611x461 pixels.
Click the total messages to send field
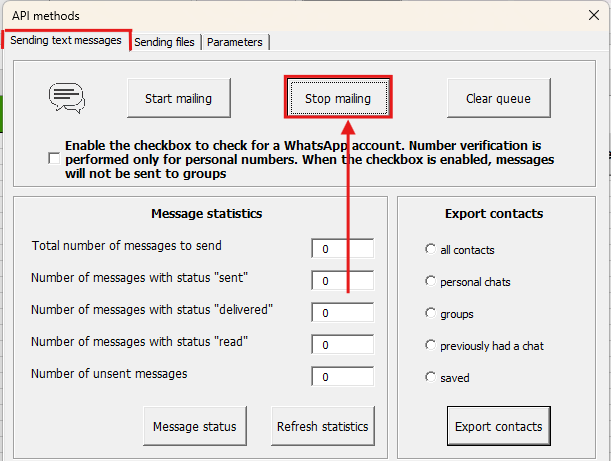[342, 248]
